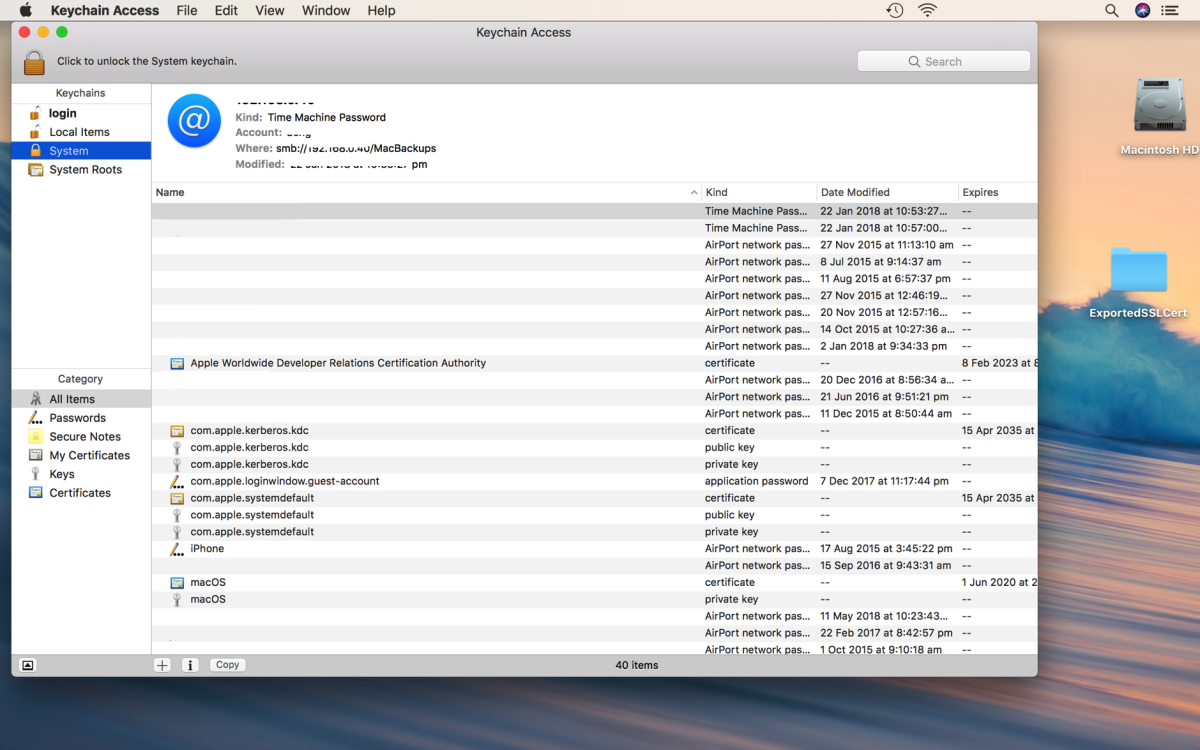Click Time Machine icon in menu bar
The image size is (1200, 750).
coord(895,10)
